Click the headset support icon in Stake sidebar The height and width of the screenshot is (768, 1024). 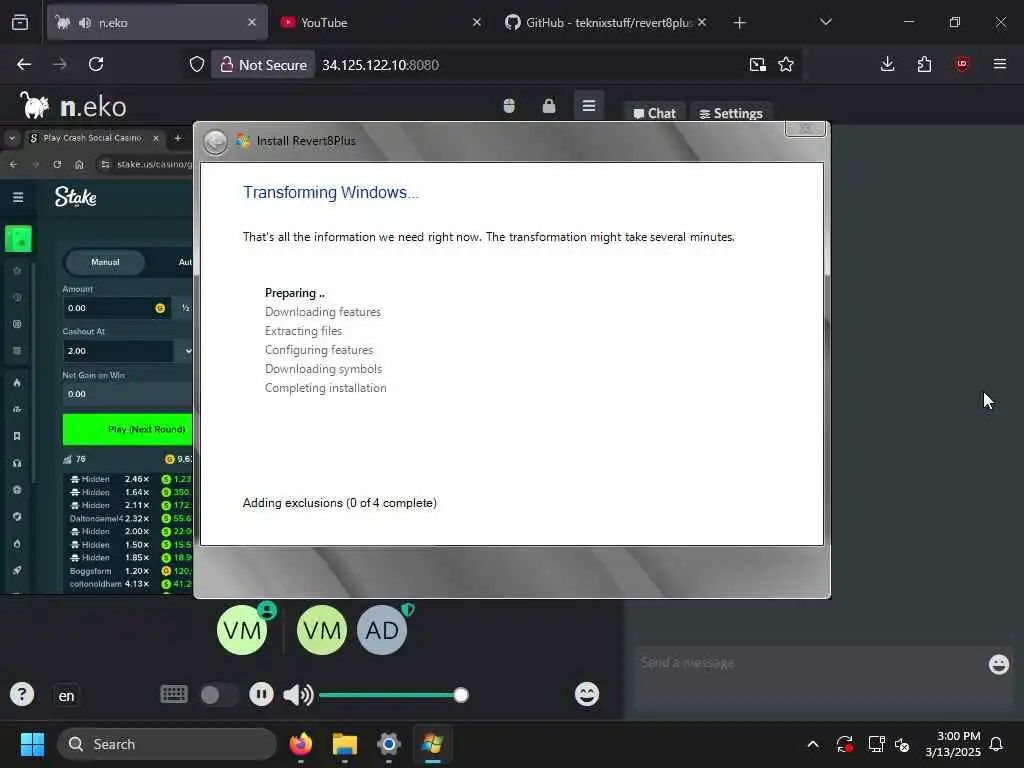click(x=18, y=463)
